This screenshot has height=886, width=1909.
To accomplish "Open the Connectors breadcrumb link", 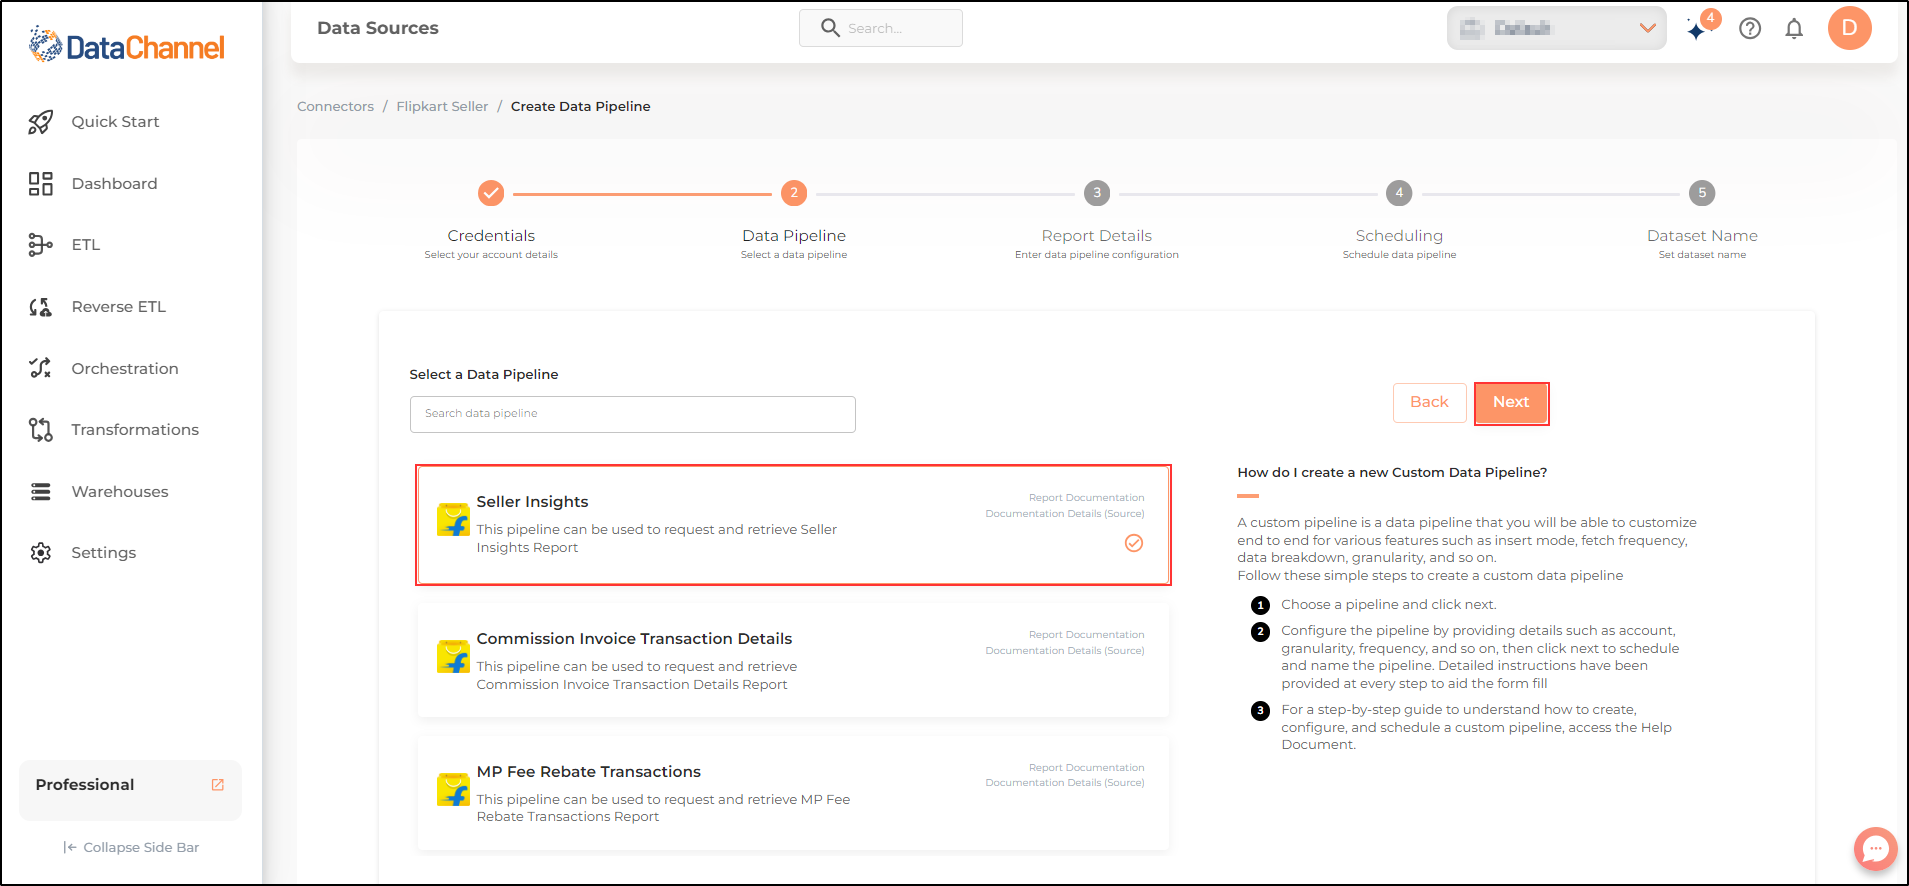I will [335, 107].
